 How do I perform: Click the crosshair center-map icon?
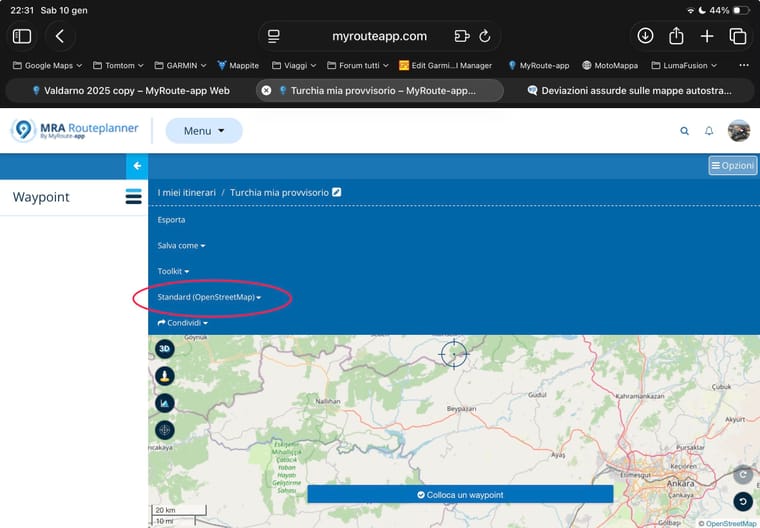(x=165, y=430)
